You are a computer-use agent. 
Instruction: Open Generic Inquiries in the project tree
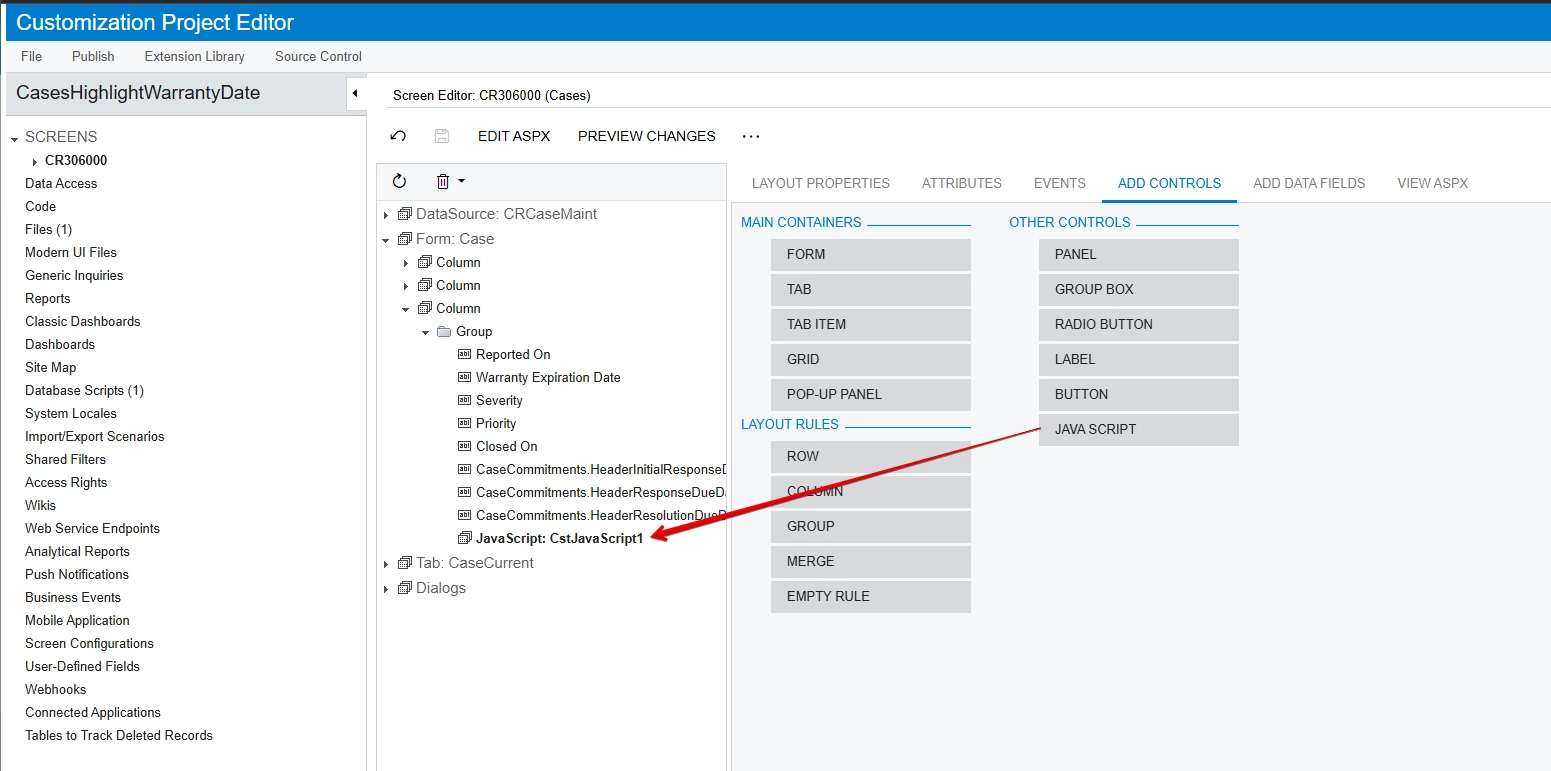(x=74, y=275)
